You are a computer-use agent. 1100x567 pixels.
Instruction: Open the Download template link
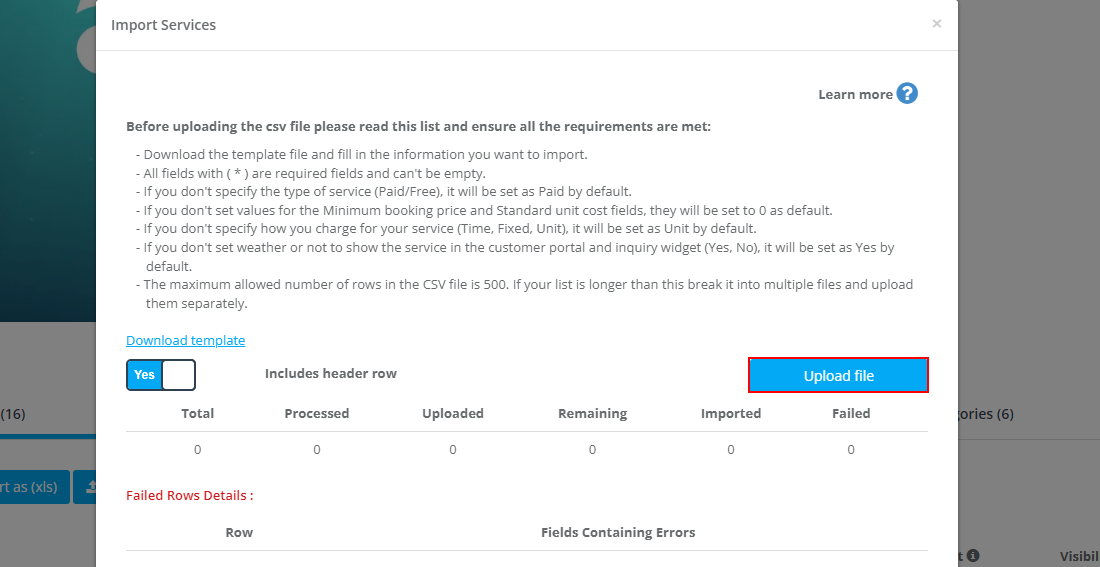tap(185, 341)
